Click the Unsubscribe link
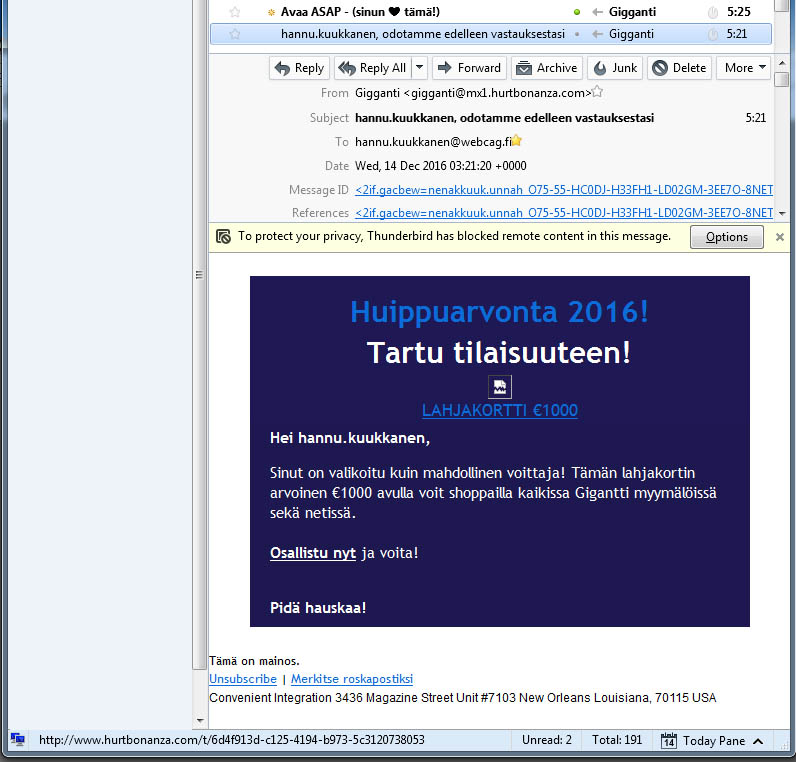This screenshot has width=796, height=762. (243, 679)
